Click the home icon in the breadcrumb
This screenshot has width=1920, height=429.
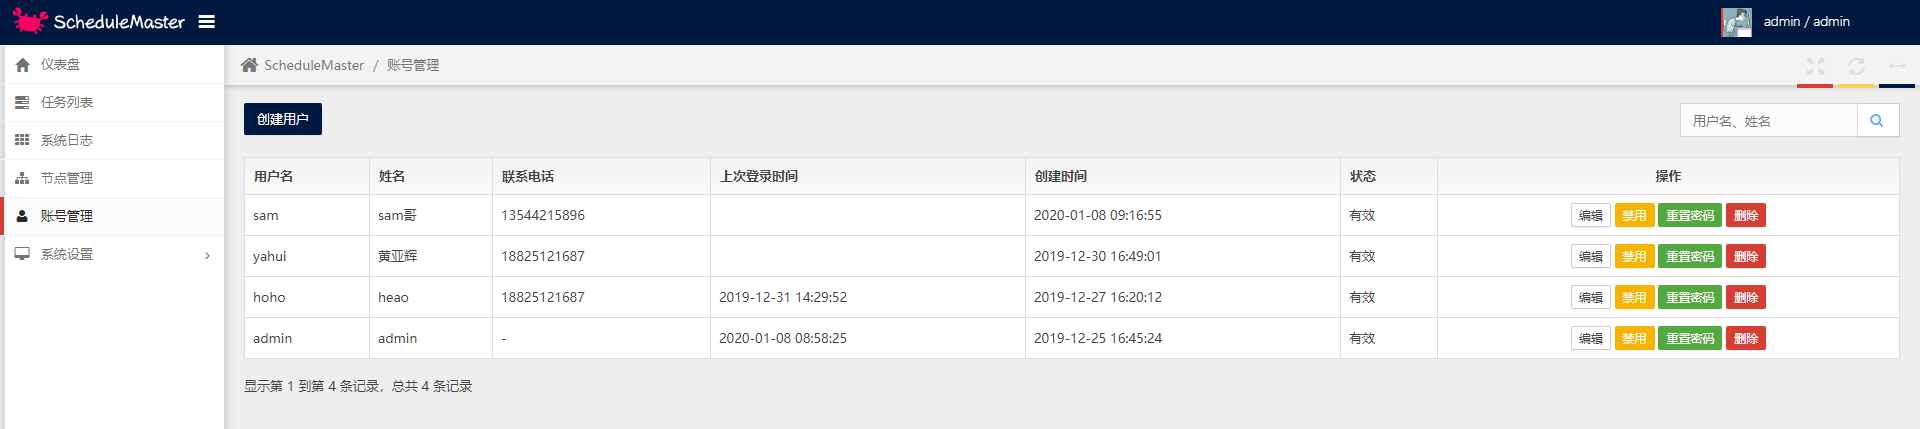[249, 65]
